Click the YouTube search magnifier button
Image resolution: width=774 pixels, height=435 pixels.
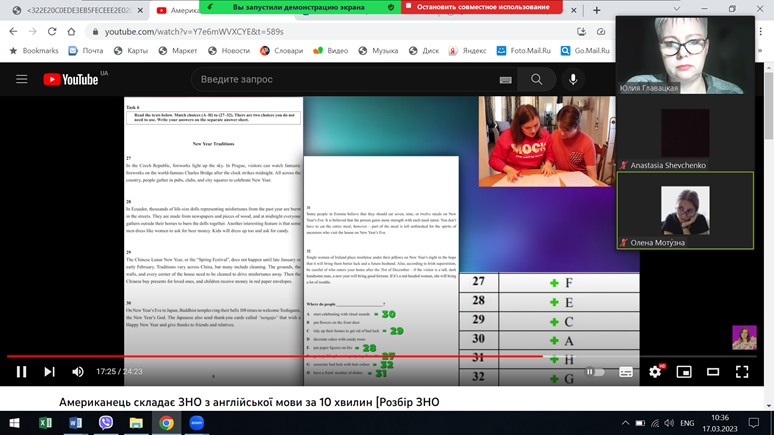click(x=537, y=79)
